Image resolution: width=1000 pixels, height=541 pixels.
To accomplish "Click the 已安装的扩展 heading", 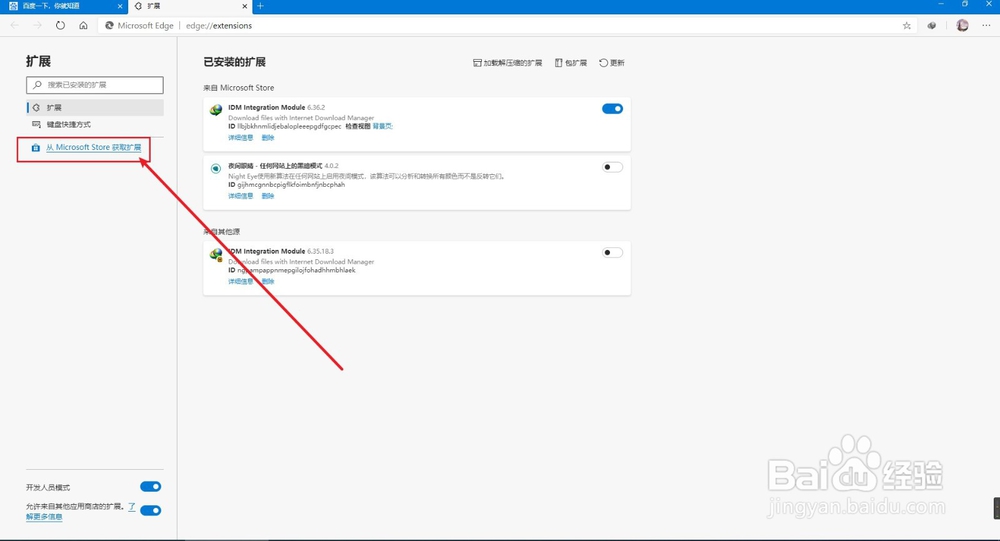I will (234, 62).
